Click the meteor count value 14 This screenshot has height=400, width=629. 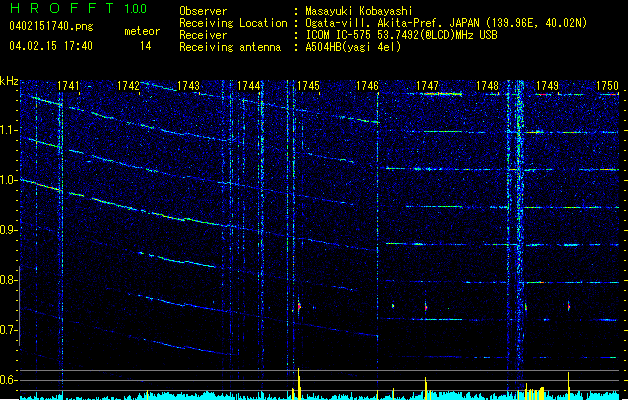click(x=146, y=46)
